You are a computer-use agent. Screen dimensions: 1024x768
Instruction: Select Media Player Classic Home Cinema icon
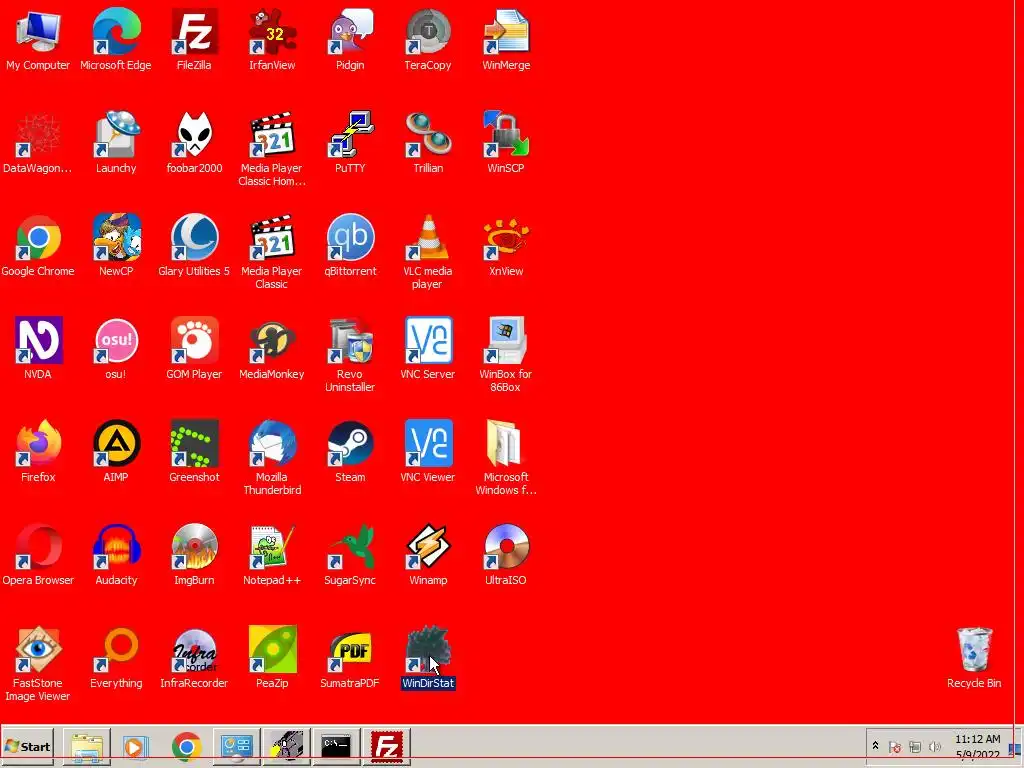272,135
